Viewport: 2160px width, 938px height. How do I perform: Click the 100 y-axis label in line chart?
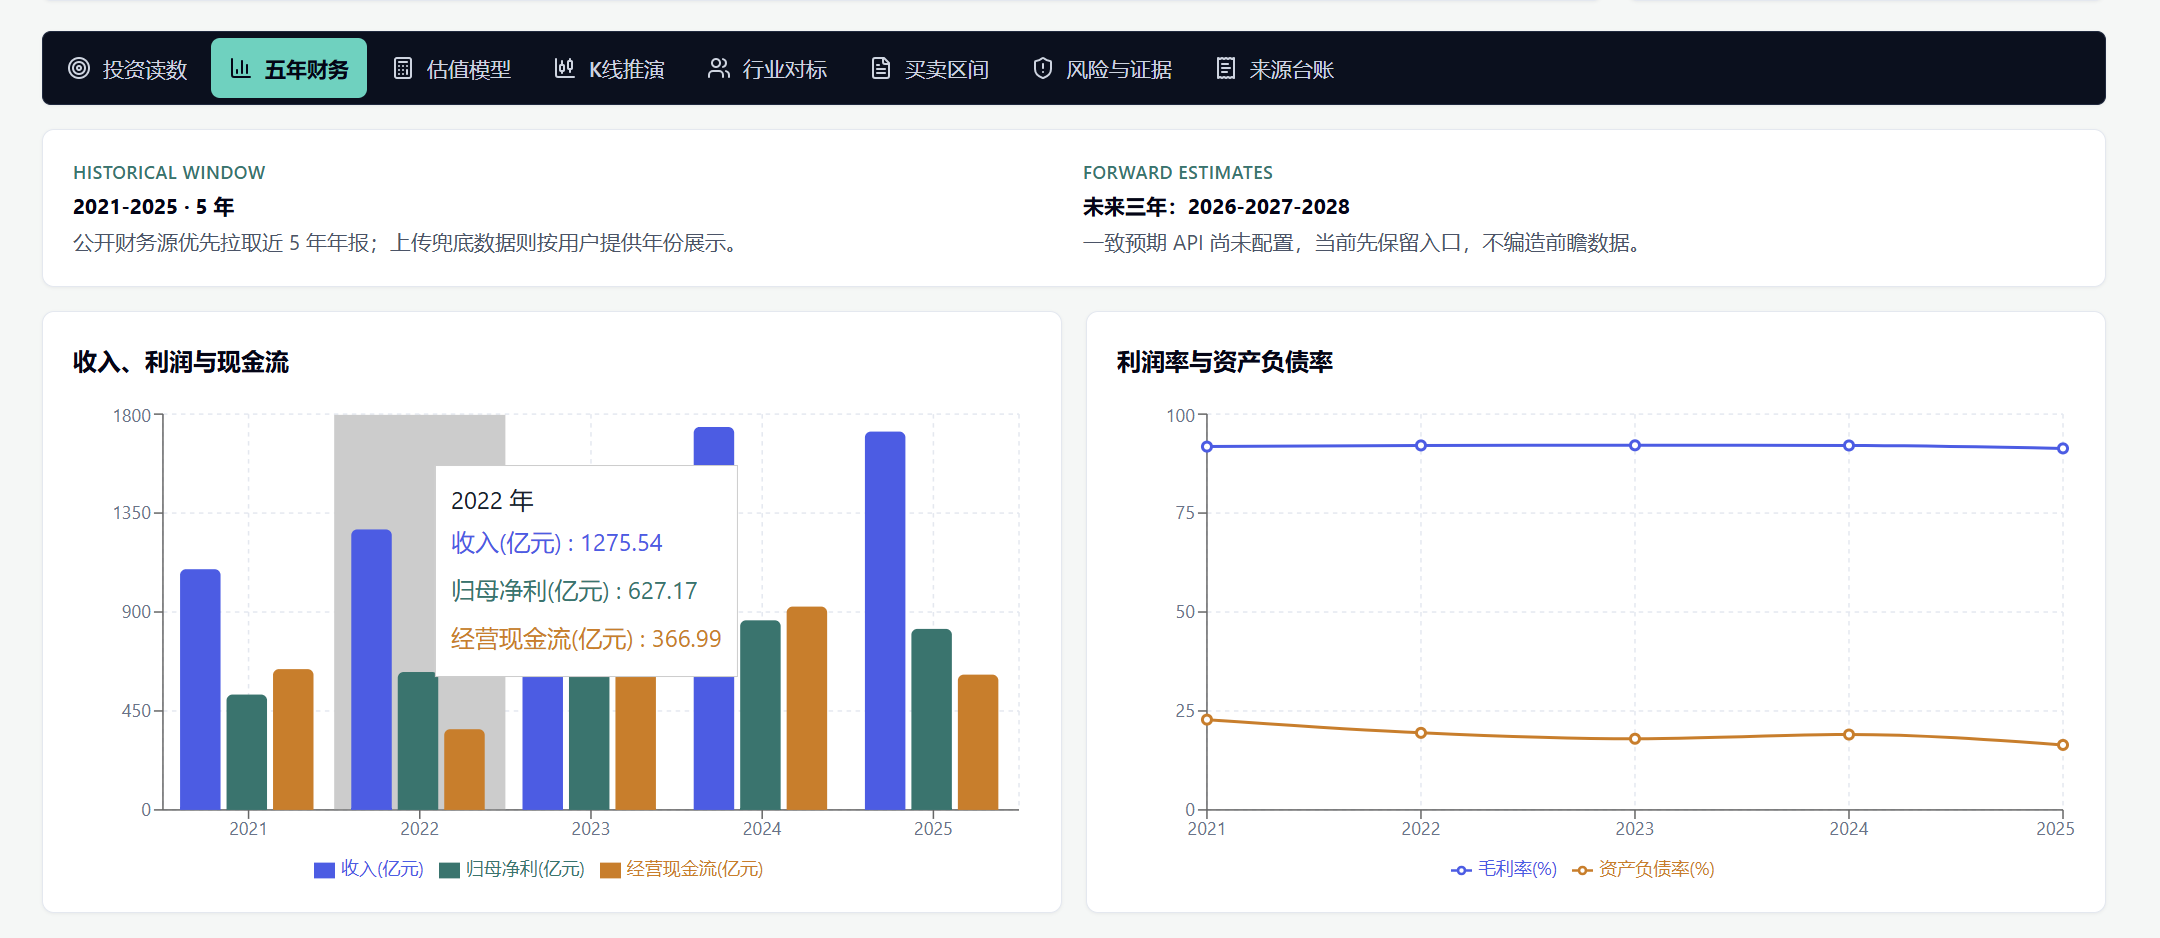[x=1181, y=416]
